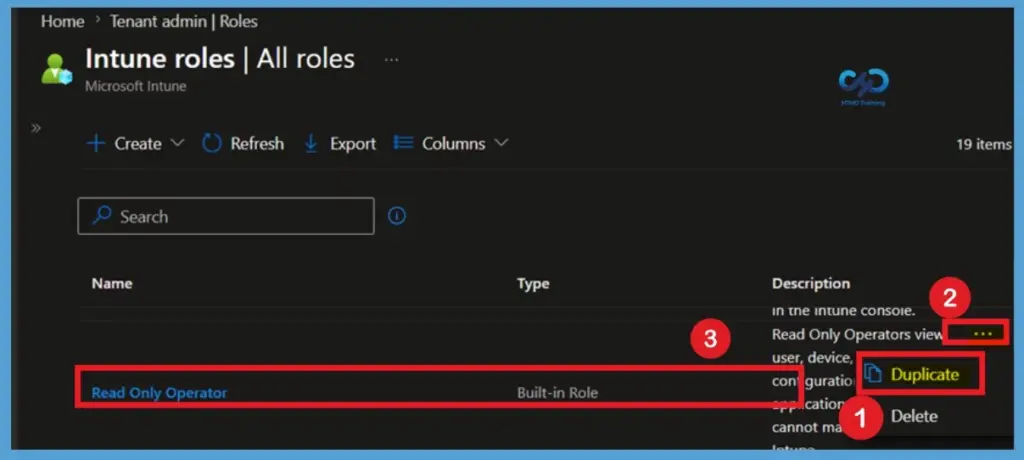Click the plus icon beside Create

point(96,144)
